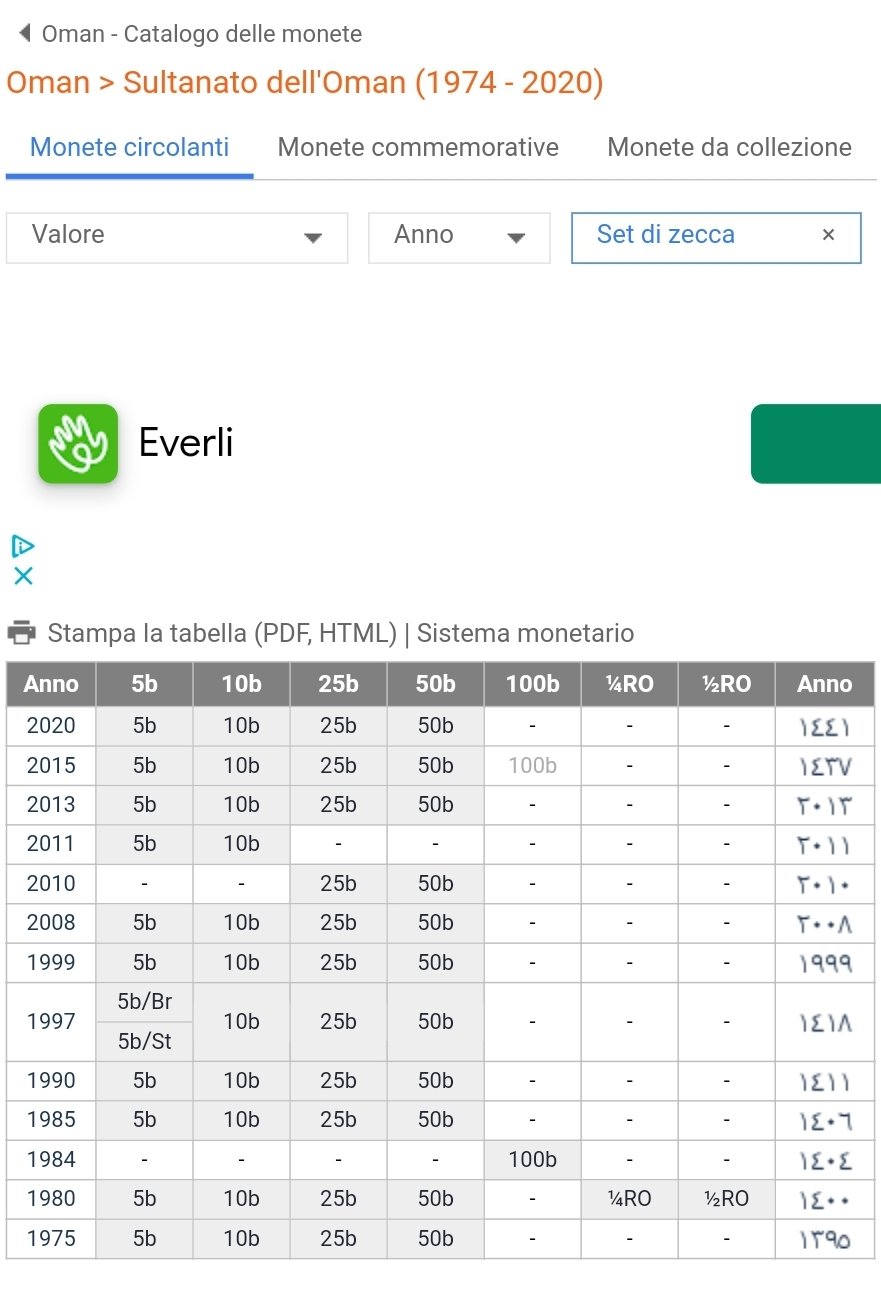Click the green Everli ad button

click(x=815, y=443)
